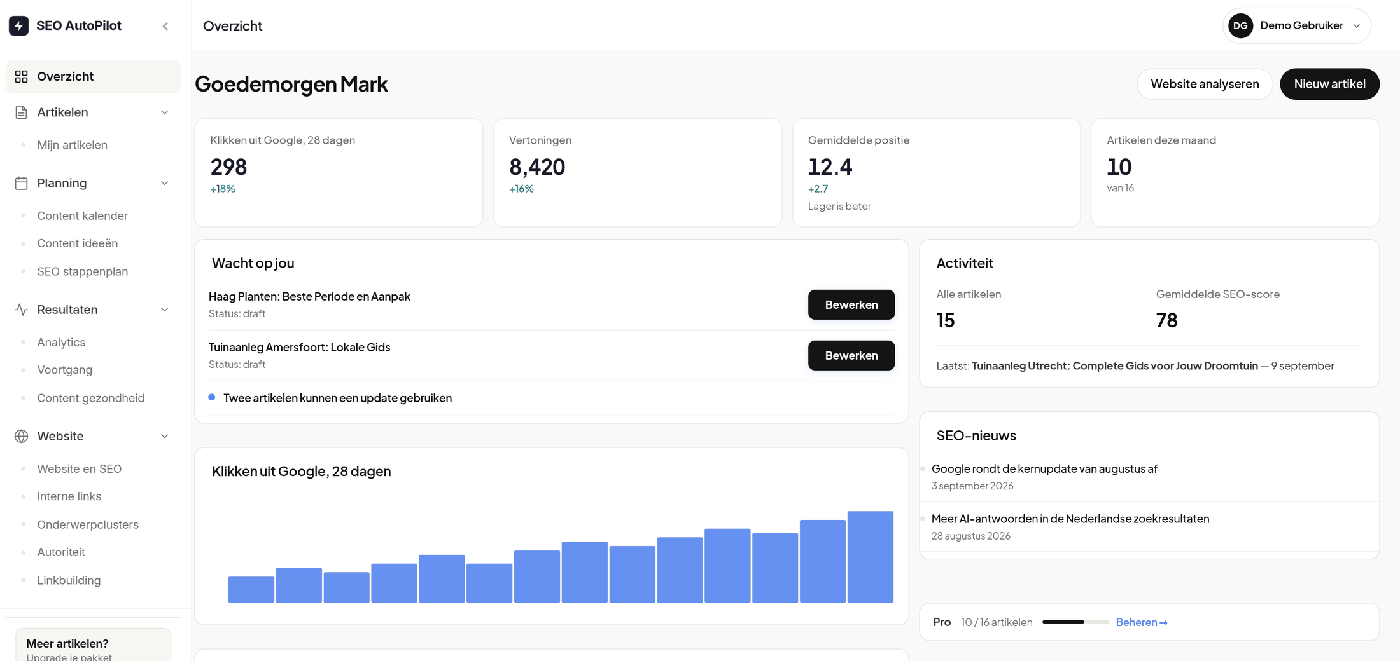Click Gemiddelde SEO-score value 78
1400x661 pixels.
click(1167, 320)
